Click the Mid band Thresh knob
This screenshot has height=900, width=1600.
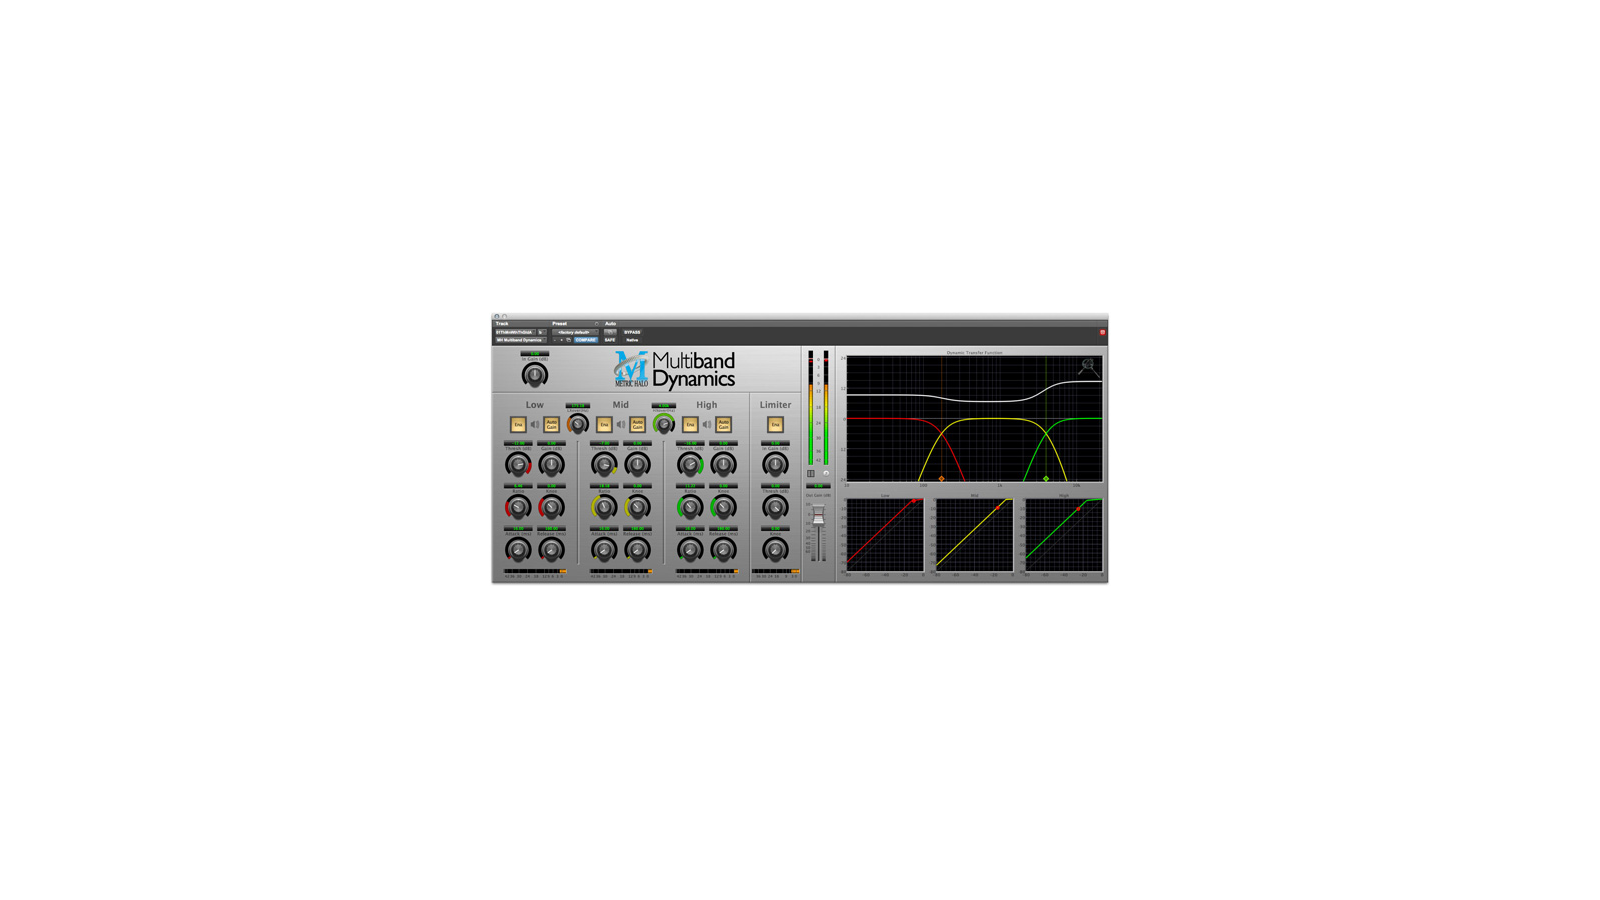(x=603, y=465)
